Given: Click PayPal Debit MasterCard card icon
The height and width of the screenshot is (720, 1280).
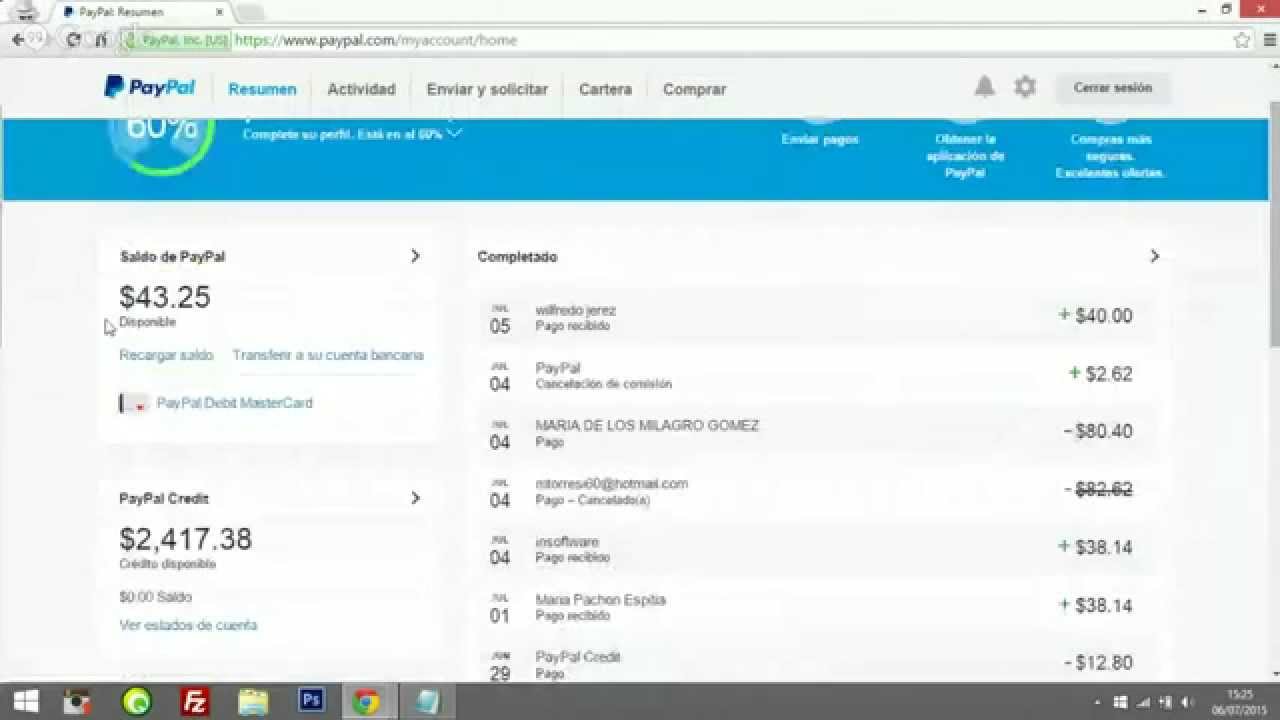Looking at the screenshot, I should [x=134, y=403].
